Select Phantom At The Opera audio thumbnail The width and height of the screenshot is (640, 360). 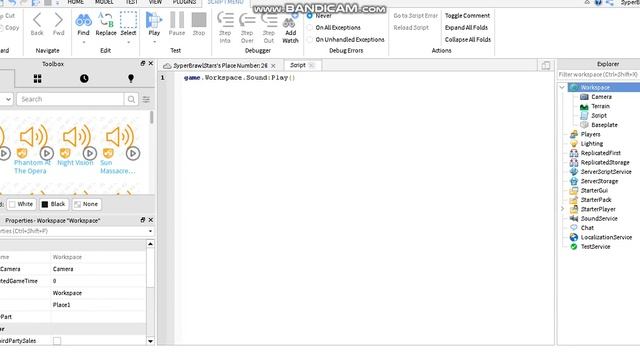(x=33, y=136)
